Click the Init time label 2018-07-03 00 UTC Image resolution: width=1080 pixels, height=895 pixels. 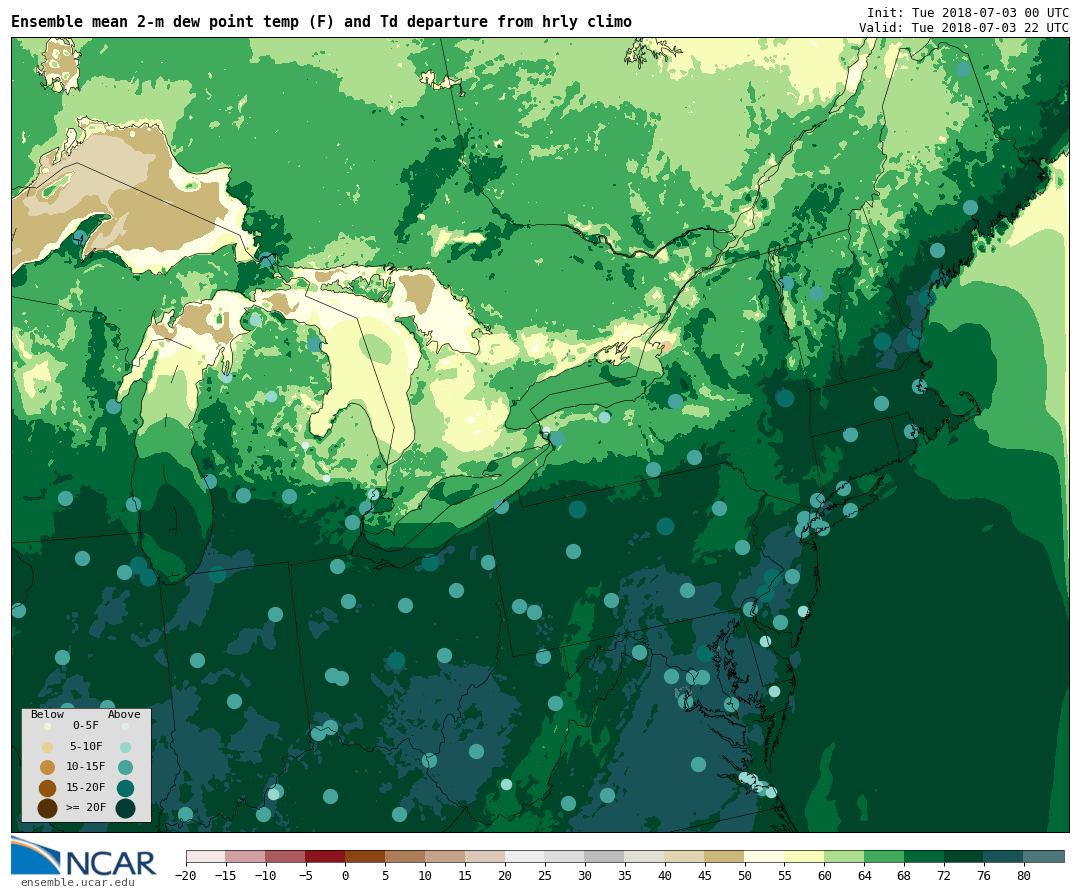pos(968,12)
